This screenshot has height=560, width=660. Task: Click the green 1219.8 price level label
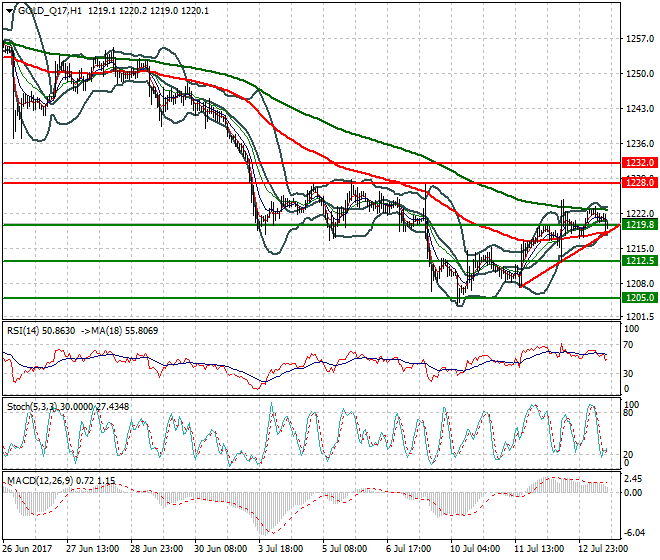point(639,224)
